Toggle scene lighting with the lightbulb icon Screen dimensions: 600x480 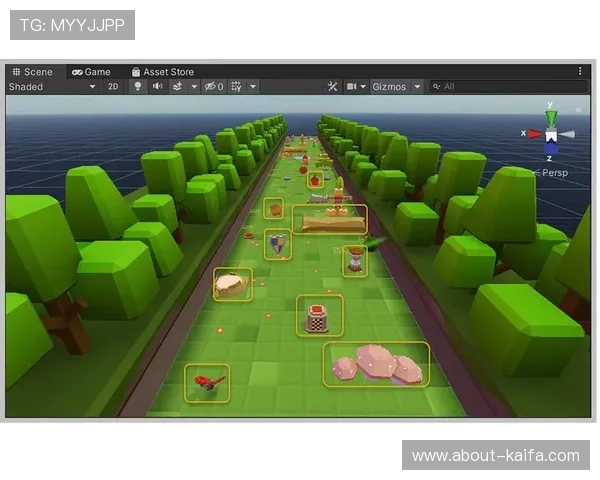[138, 87]
